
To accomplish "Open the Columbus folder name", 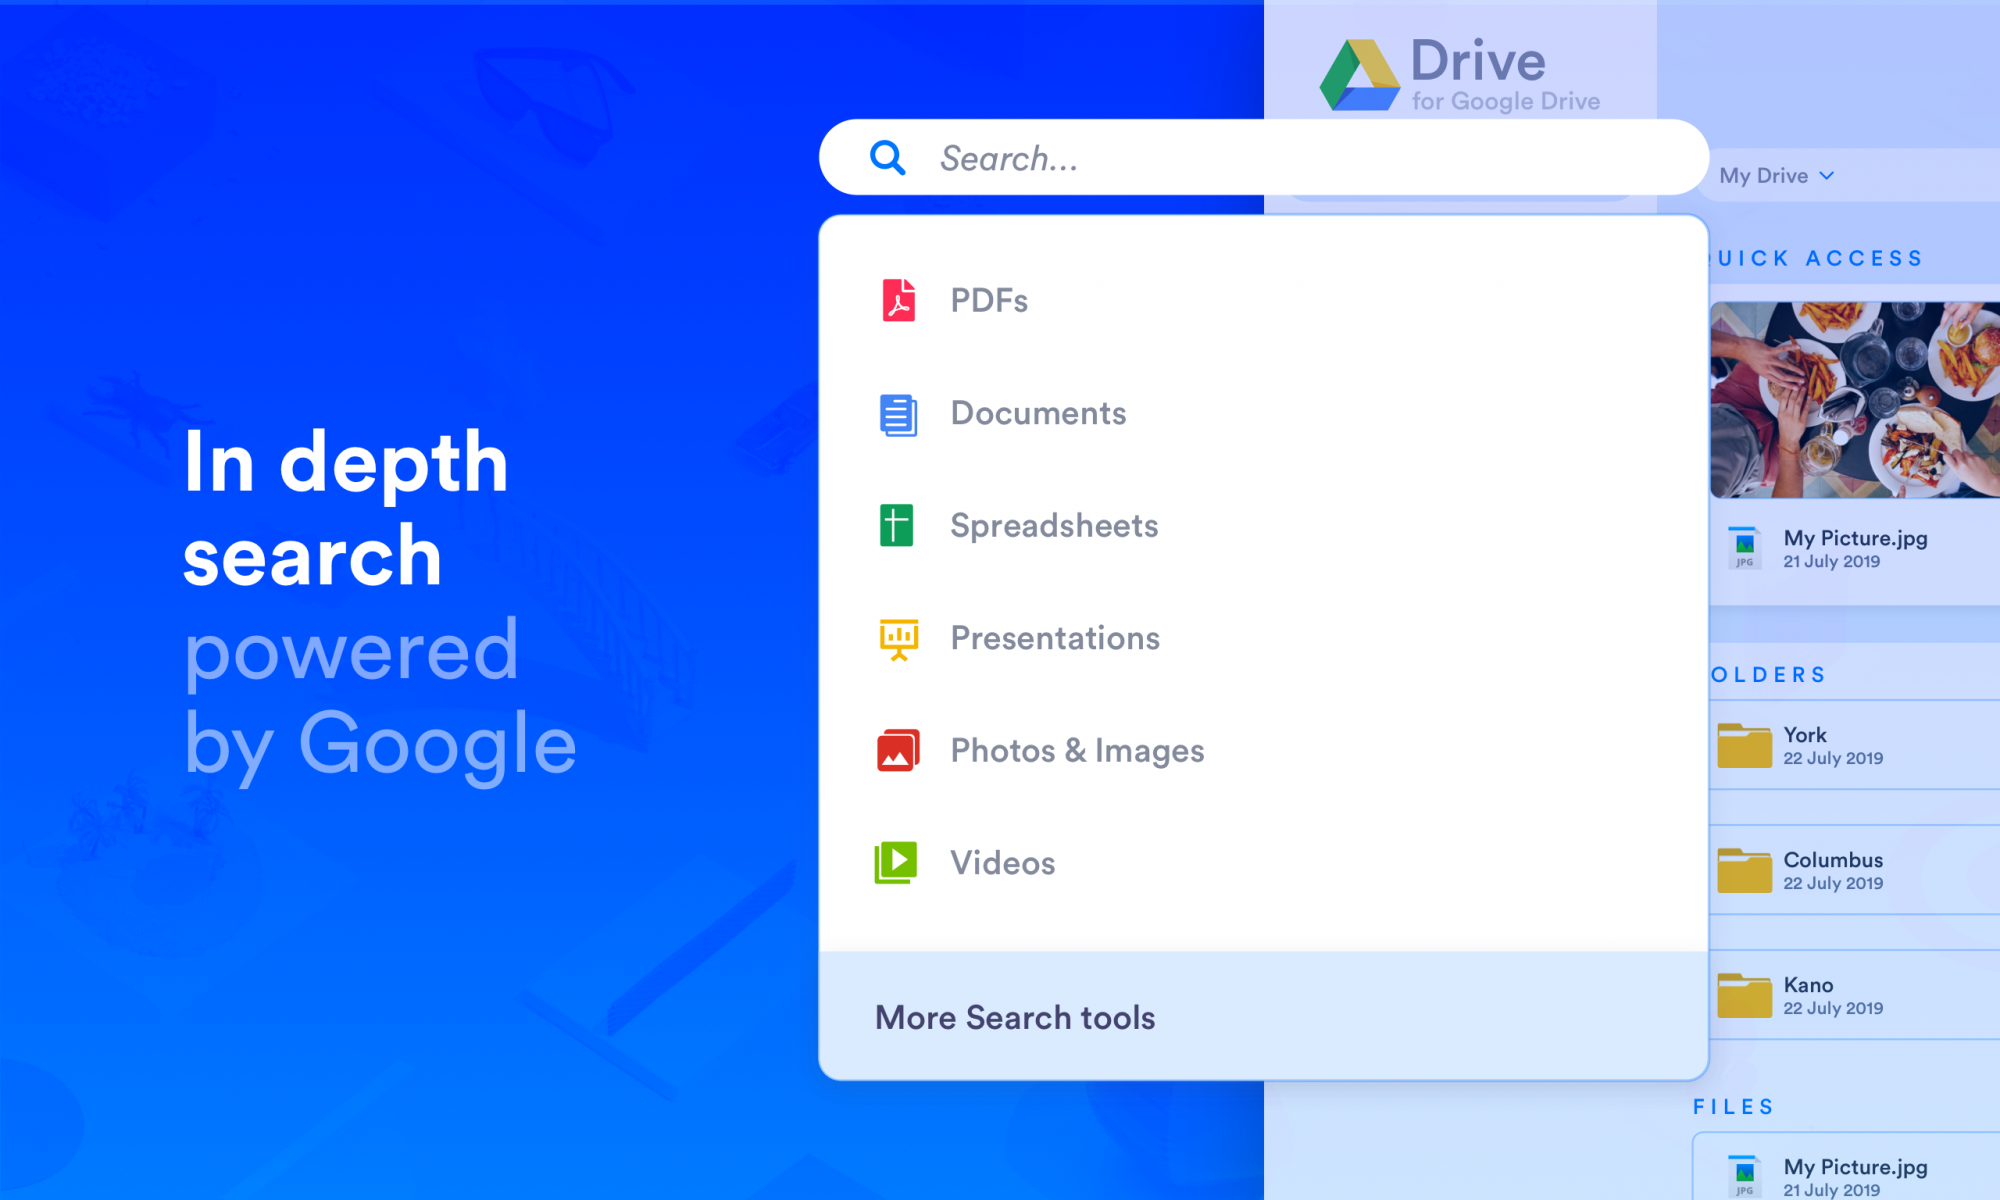I will (x=1833, y=860).
